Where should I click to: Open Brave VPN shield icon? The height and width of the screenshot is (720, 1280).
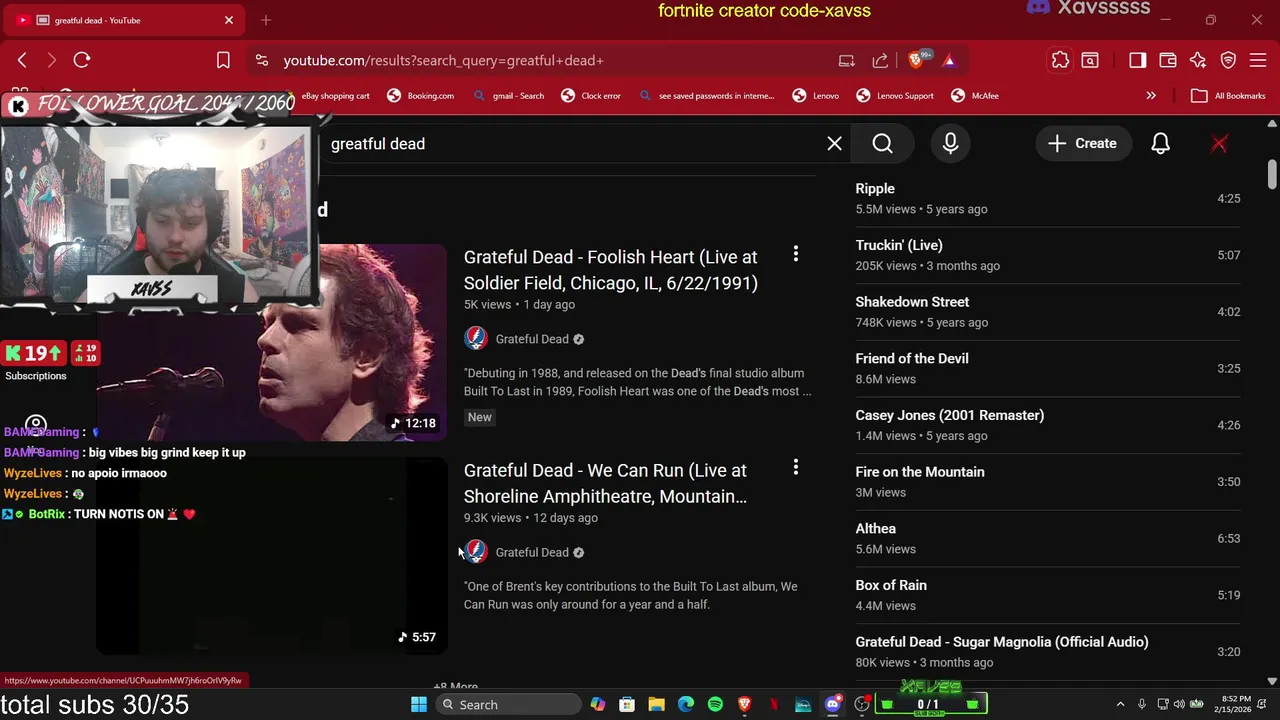tap(1229, 60)
